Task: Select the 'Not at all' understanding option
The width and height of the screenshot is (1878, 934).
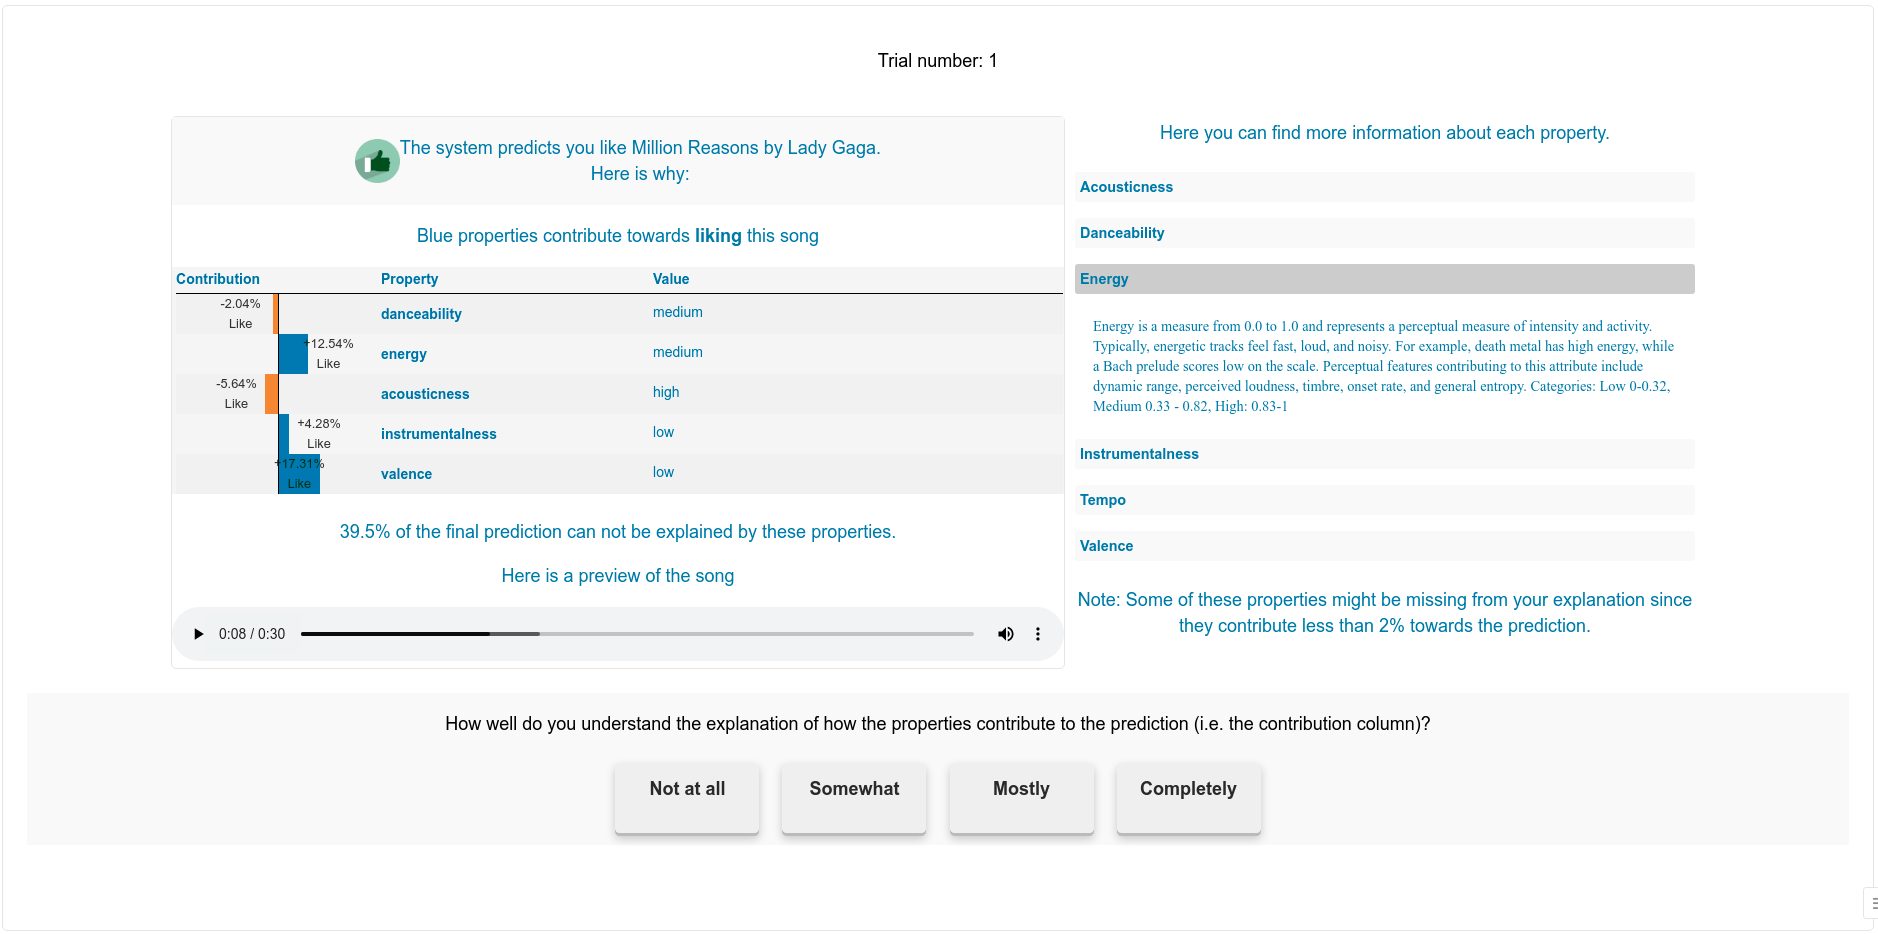Action: pyautogui.click(x=686, y=797)
